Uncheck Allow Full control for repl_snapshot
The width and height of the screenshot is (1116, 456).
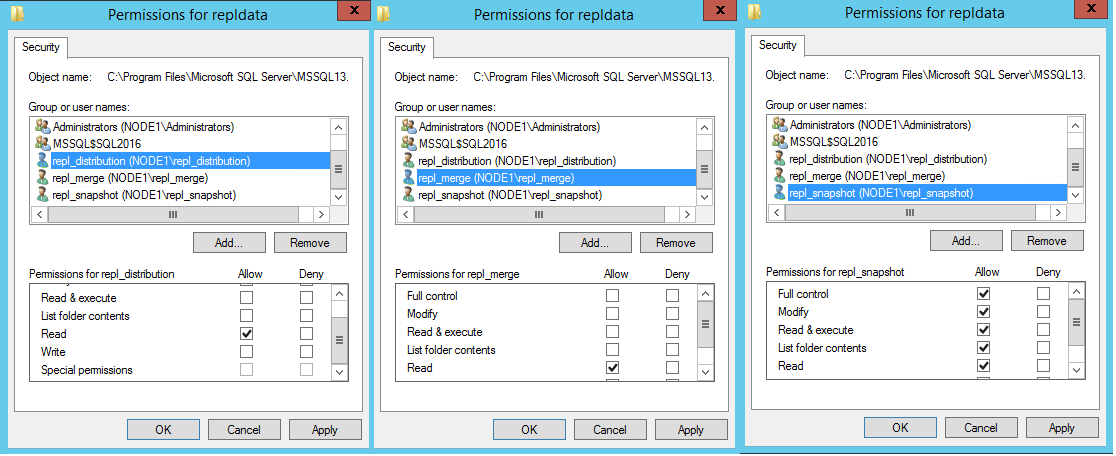pos(983,294)
